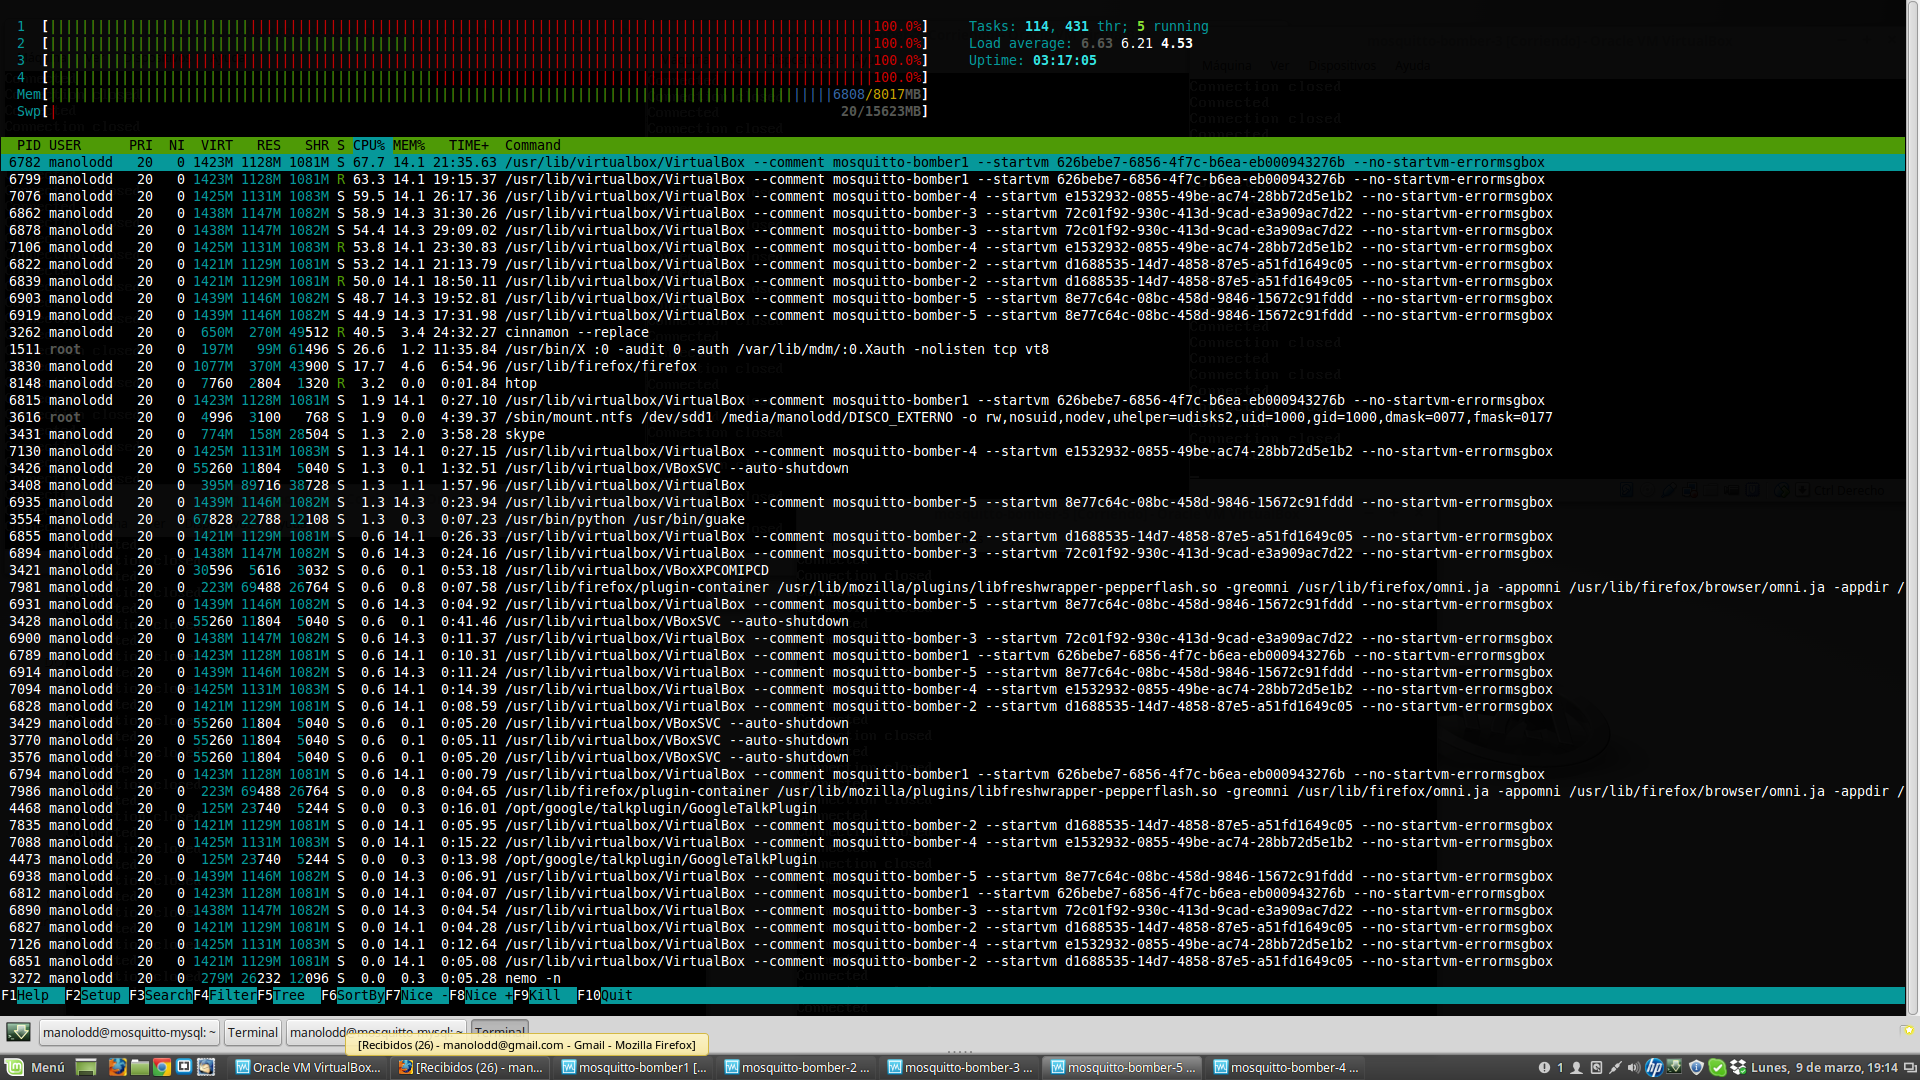Click the user applet tray icon
Viewport: 1920px width, 1080px height.
point(1576,1067)
